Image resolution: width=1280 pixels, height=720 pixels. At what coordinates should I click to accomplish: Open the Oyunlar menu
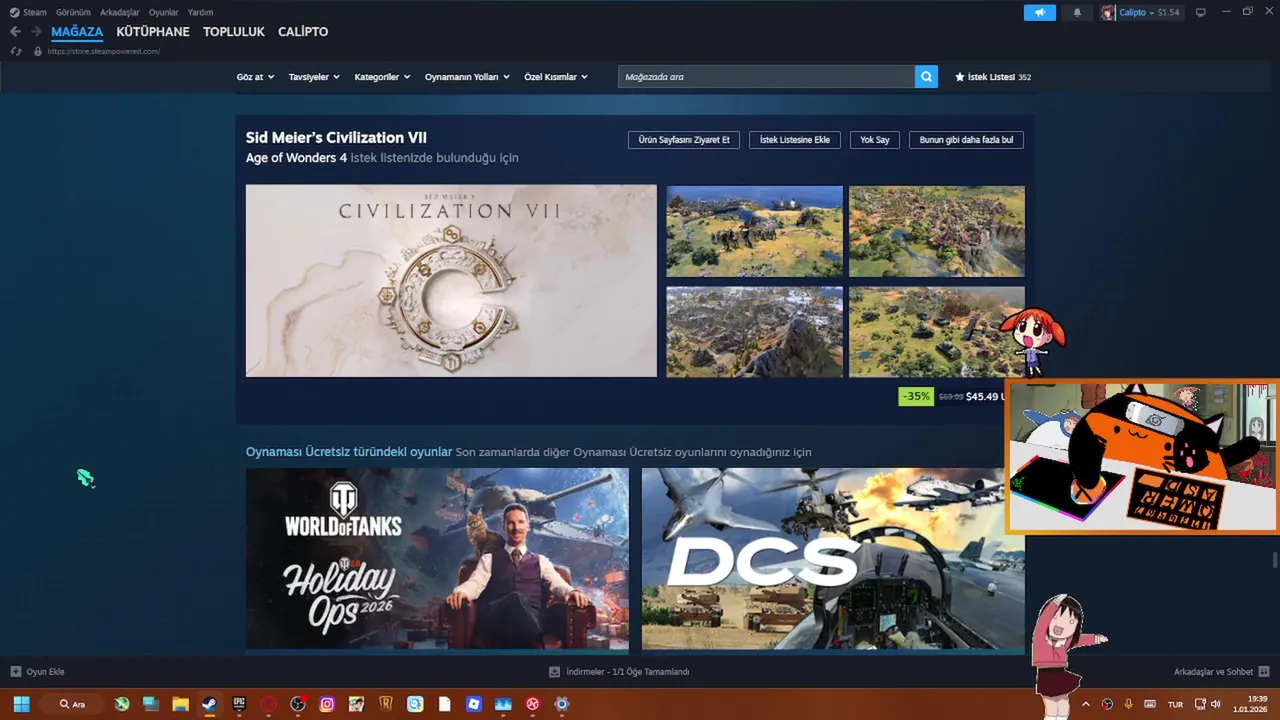tap(164, 12)
